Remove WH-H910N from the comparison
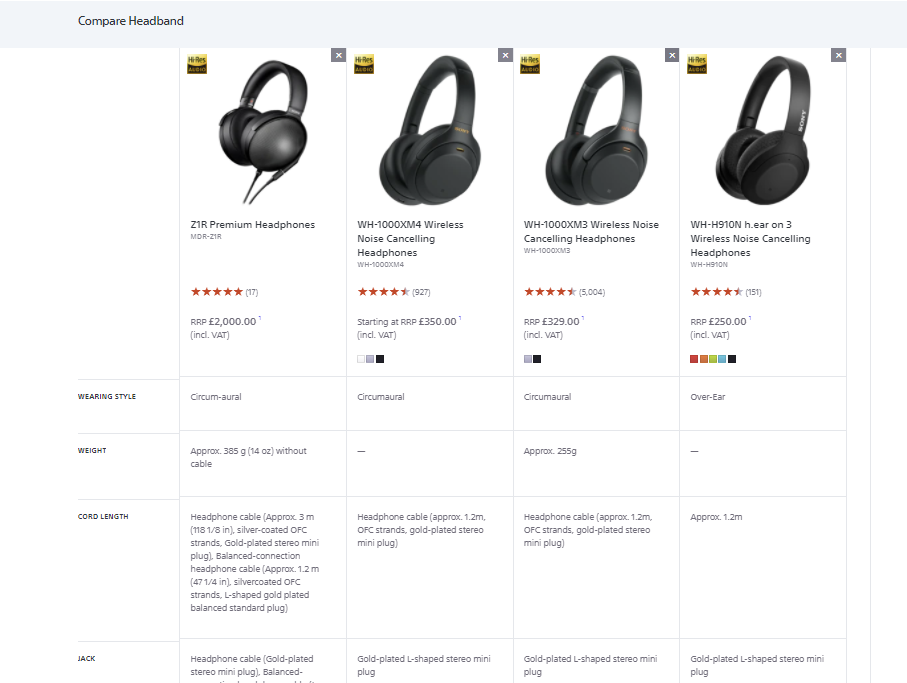This screenshot has height=683, width=907. click(x=838, y=56)
